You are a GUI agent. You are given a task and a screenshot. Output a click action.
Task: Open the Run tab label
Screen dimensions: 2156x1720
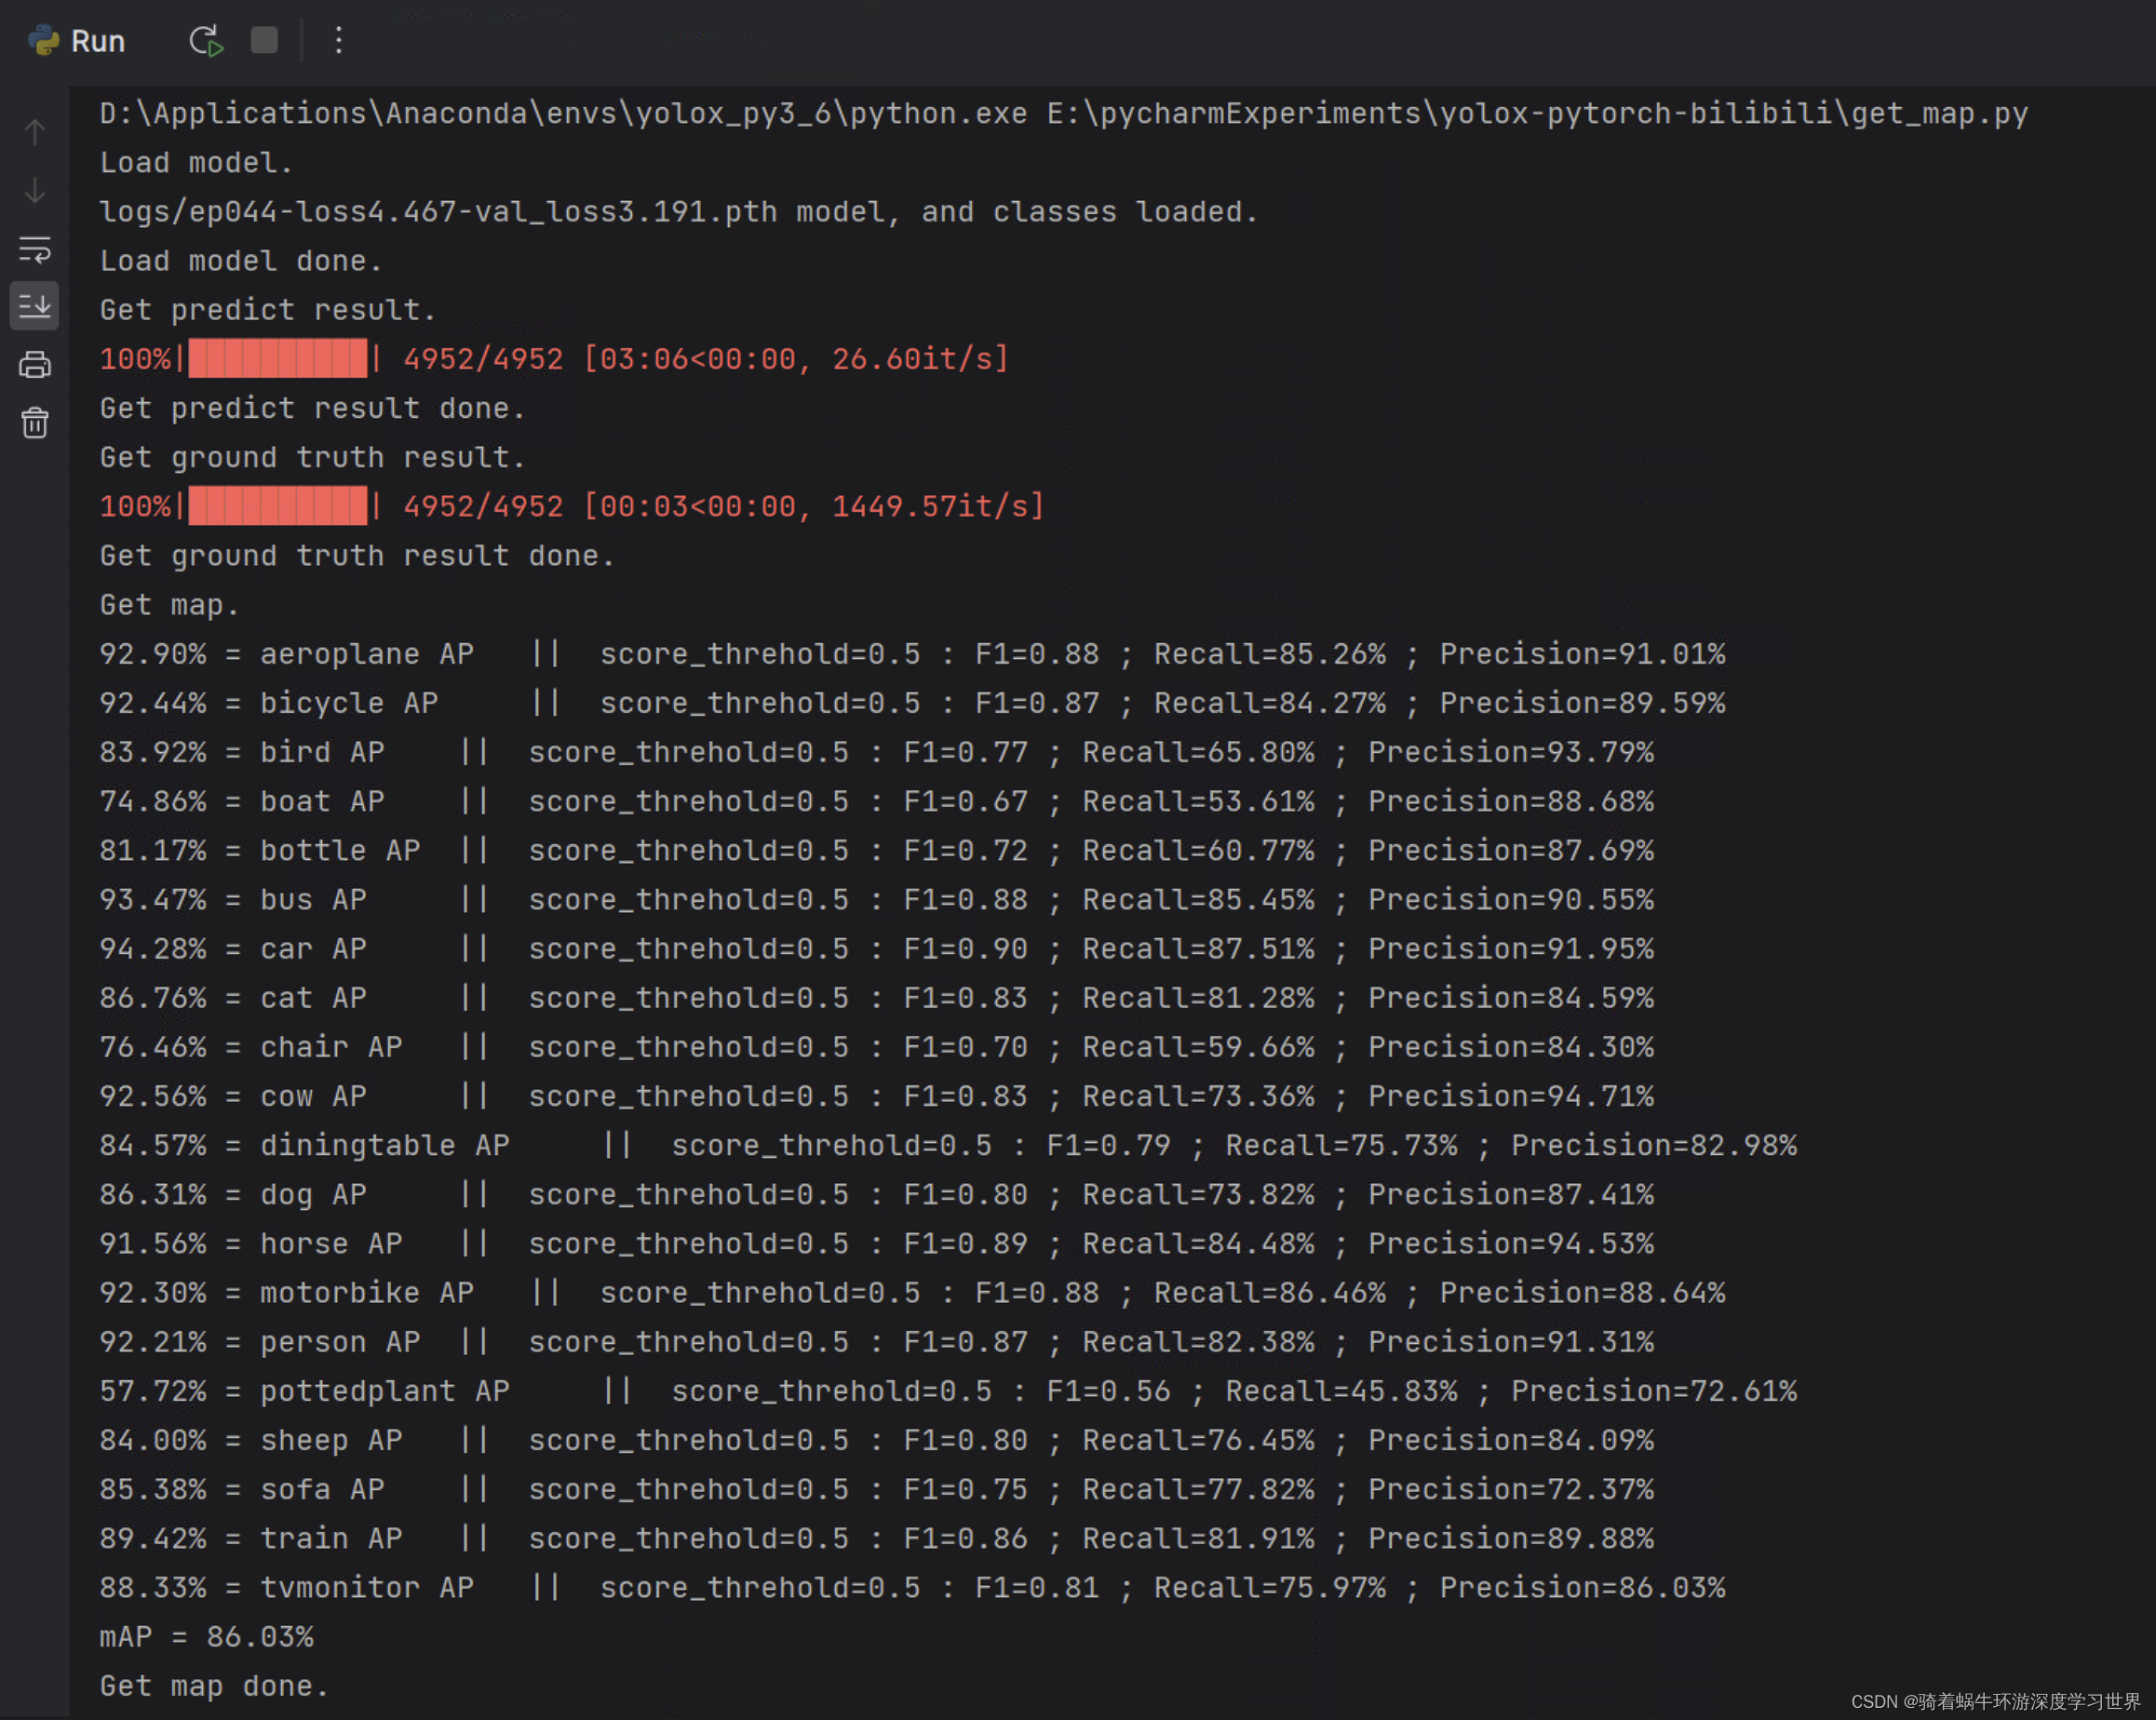(x=98, y=42)
